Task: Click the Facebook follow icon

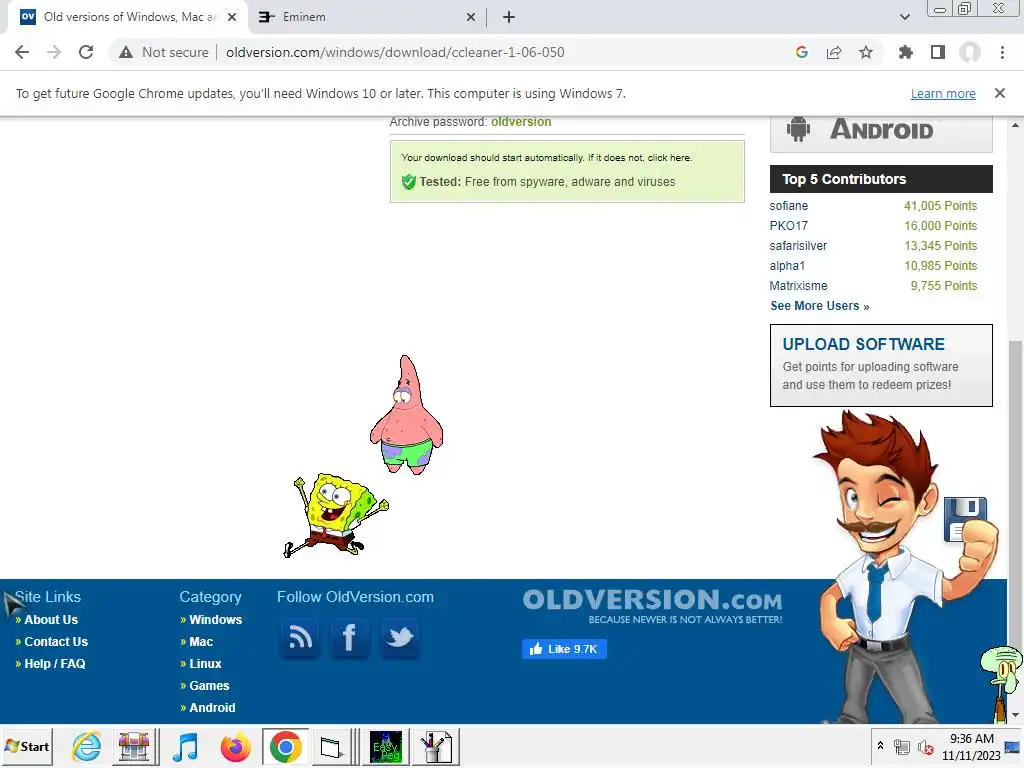Action: click(349, 637)
